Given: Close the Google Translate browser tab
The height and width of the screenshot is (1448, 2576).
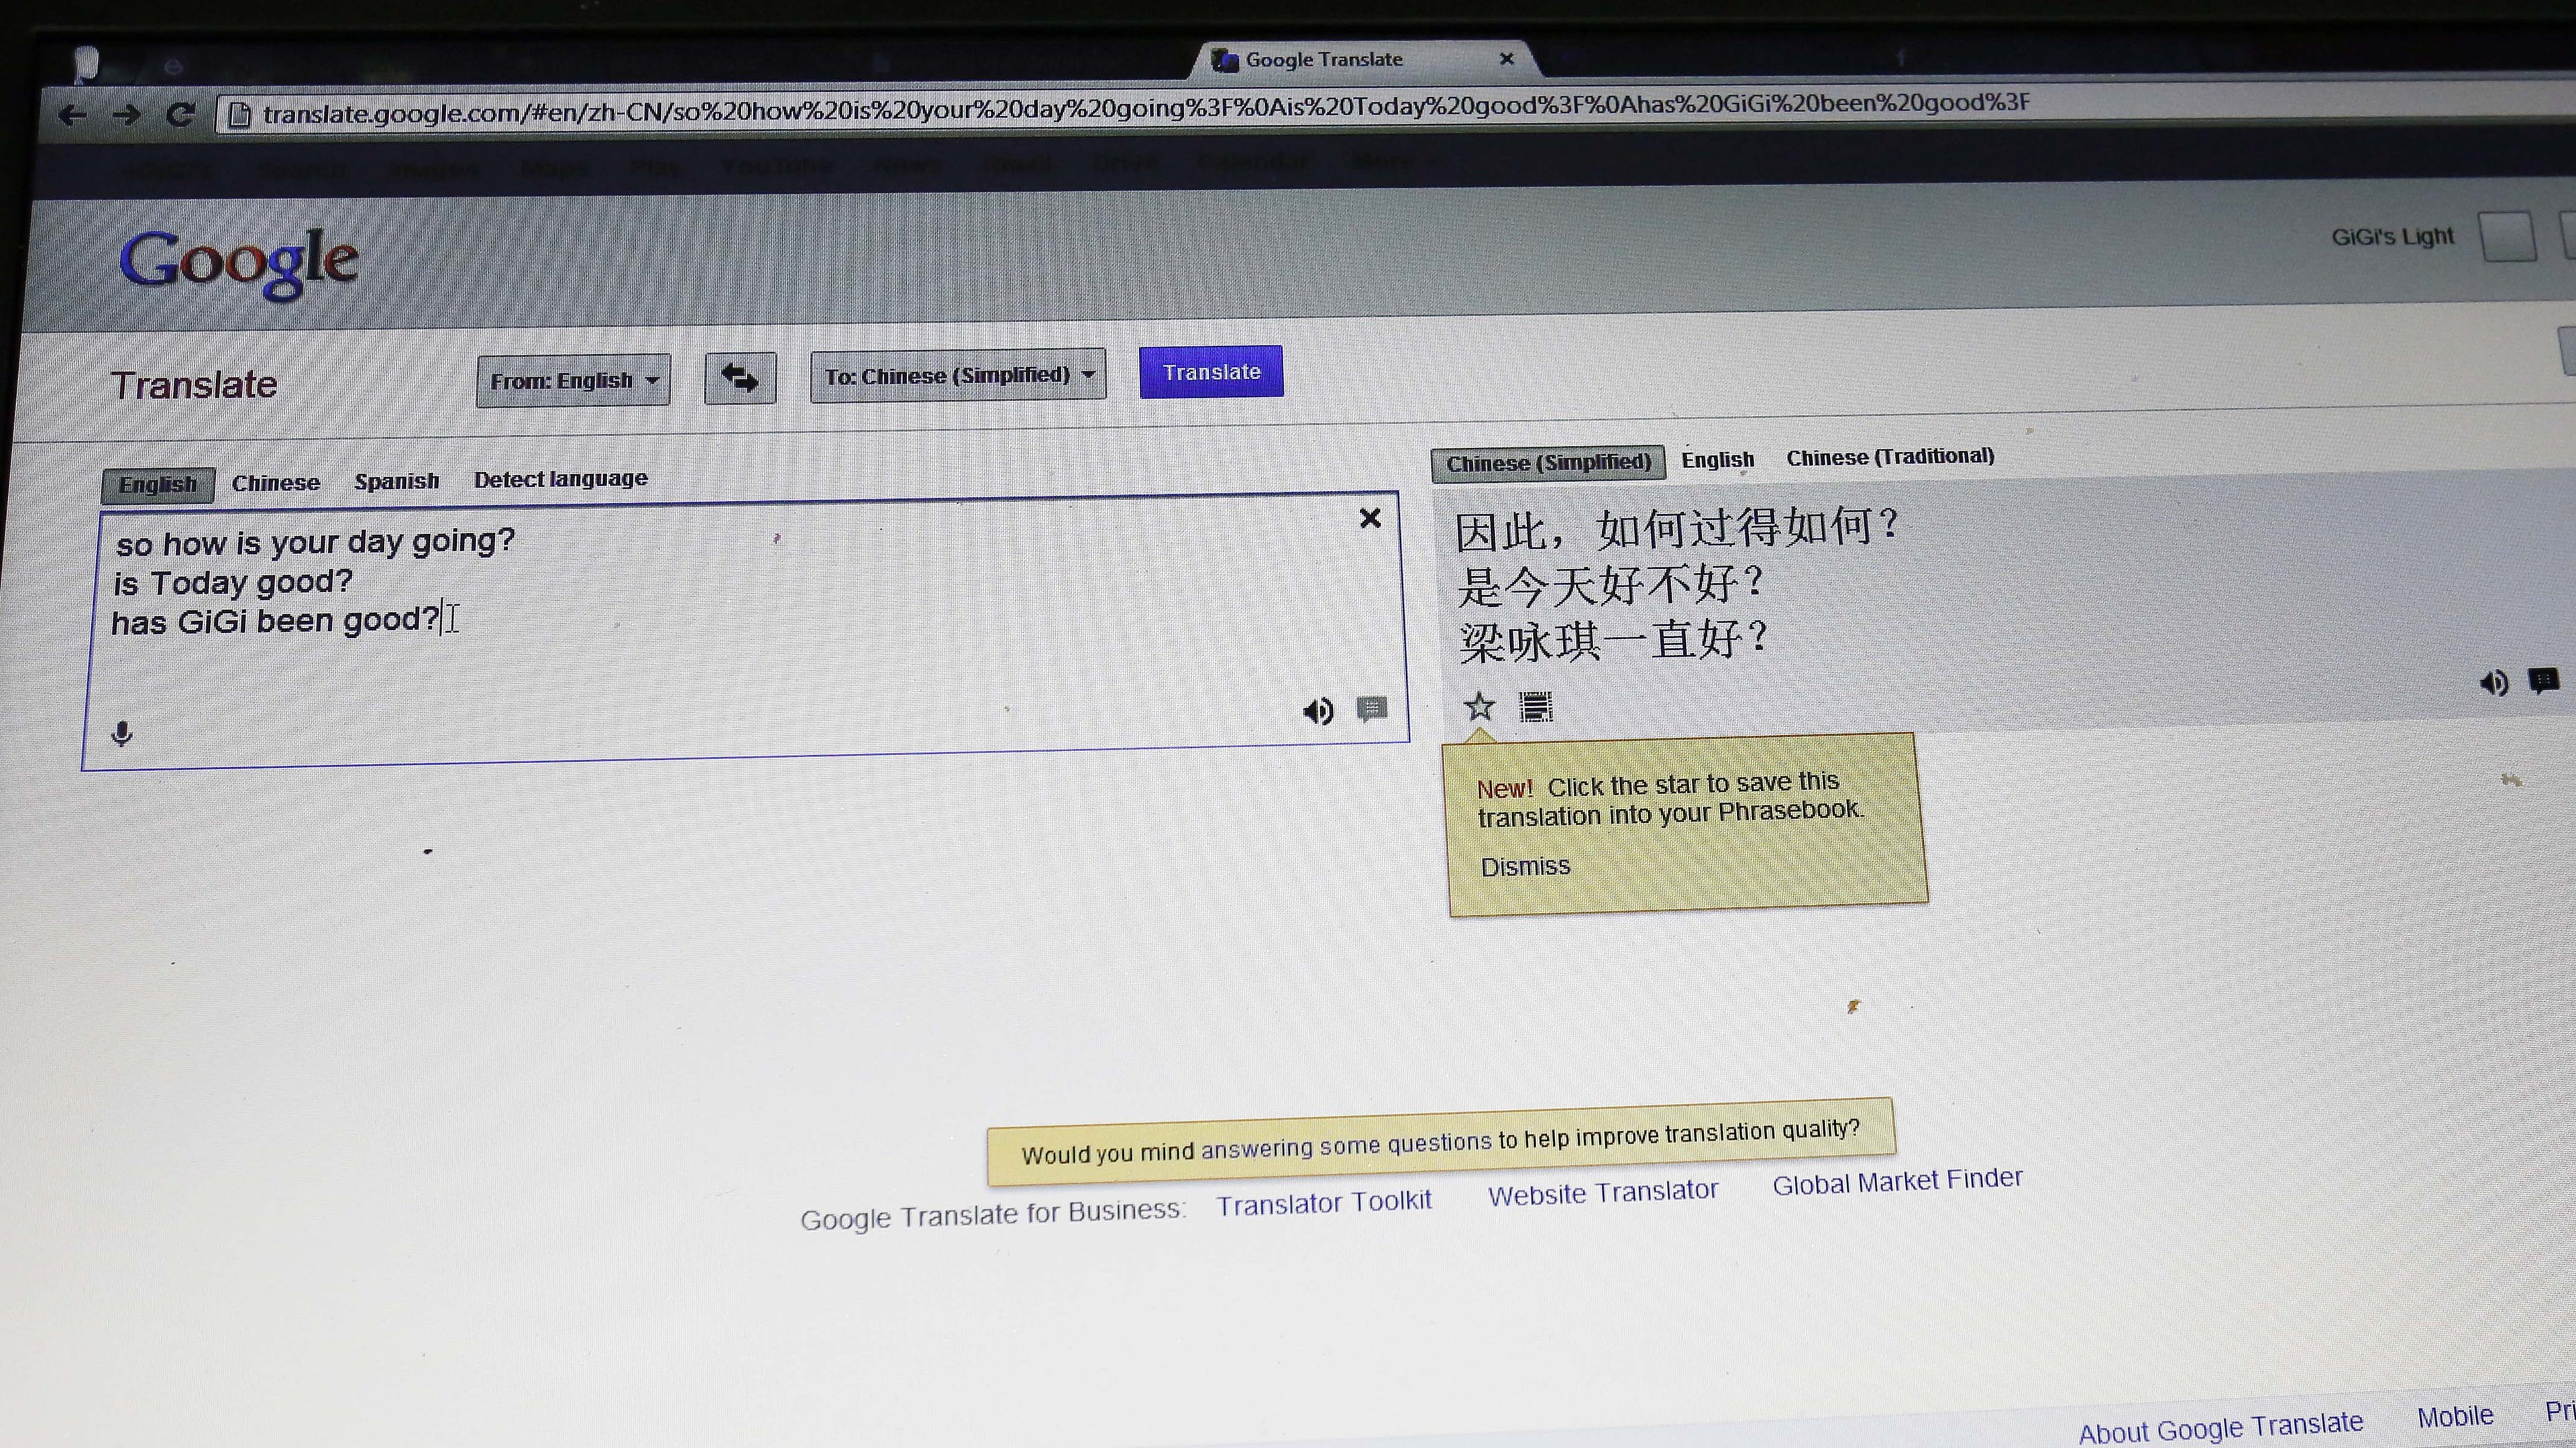Looking at the screenshot, I should point(1507,59).
